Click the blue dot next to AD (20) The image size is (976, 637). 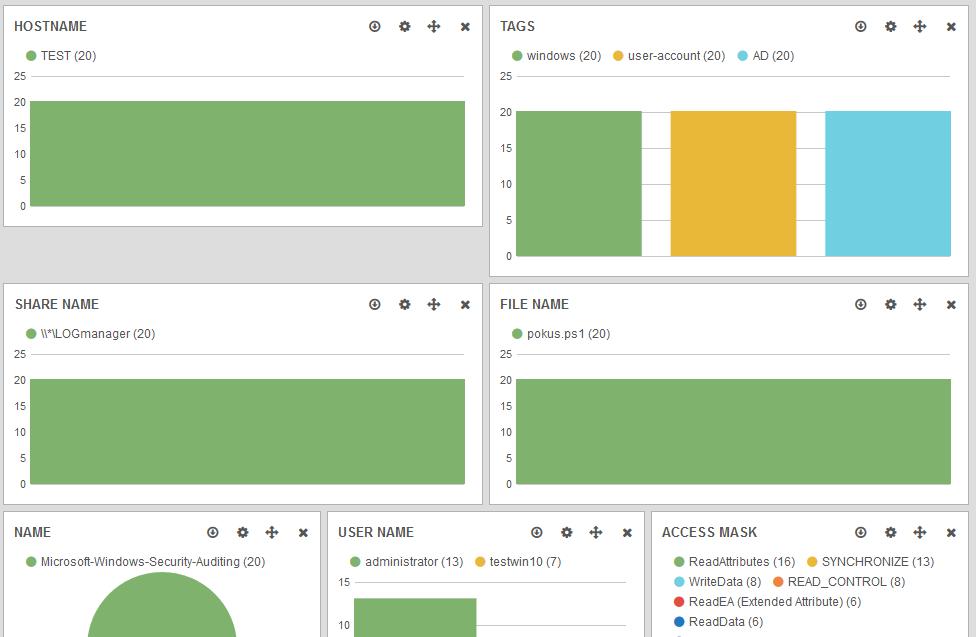742,55
